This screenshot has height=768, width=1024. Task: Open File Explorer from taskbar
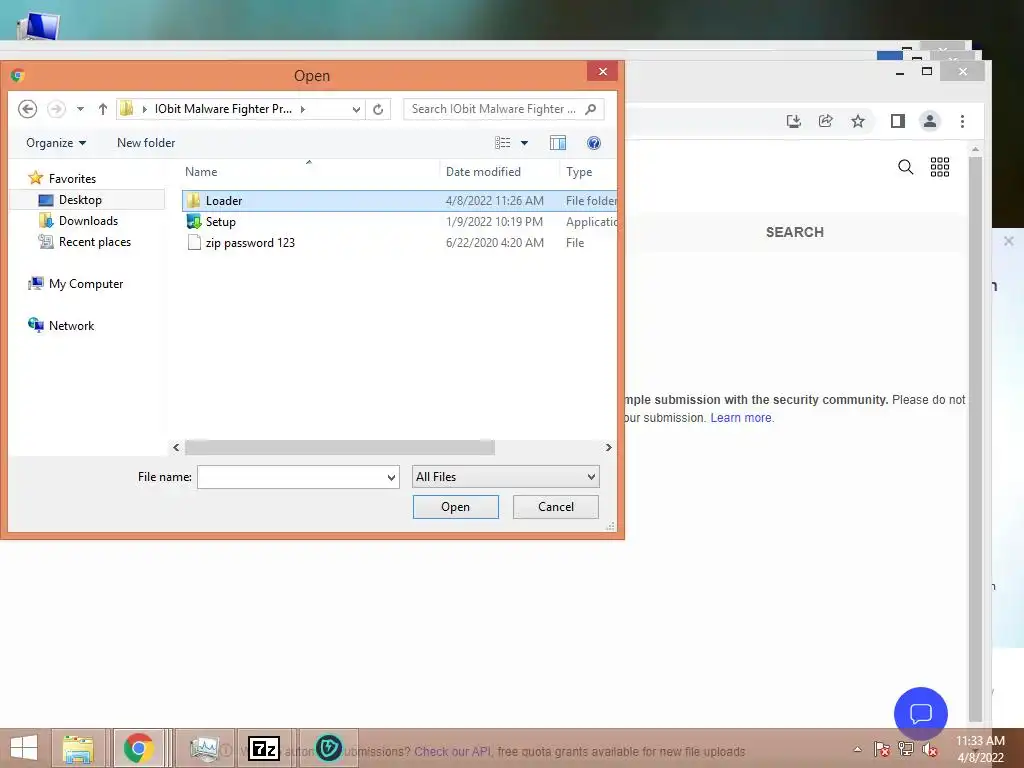click(x=78, y=748)
